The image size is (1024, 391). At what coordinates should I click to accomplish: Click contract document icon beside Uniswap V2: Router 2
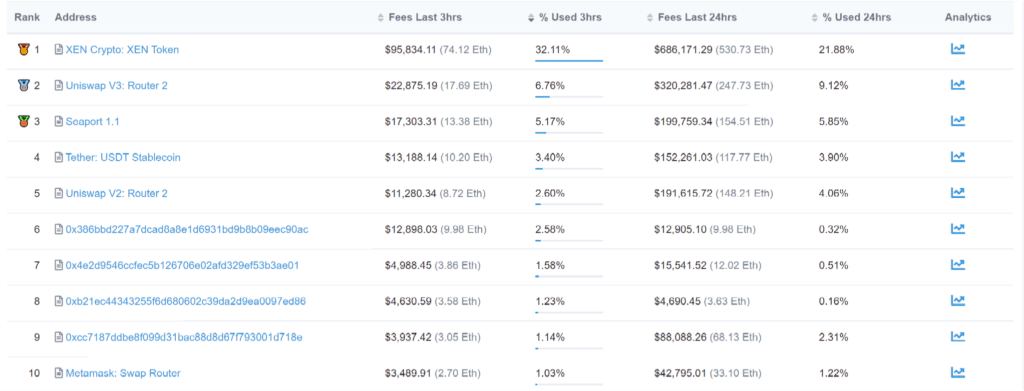point(59,193)
